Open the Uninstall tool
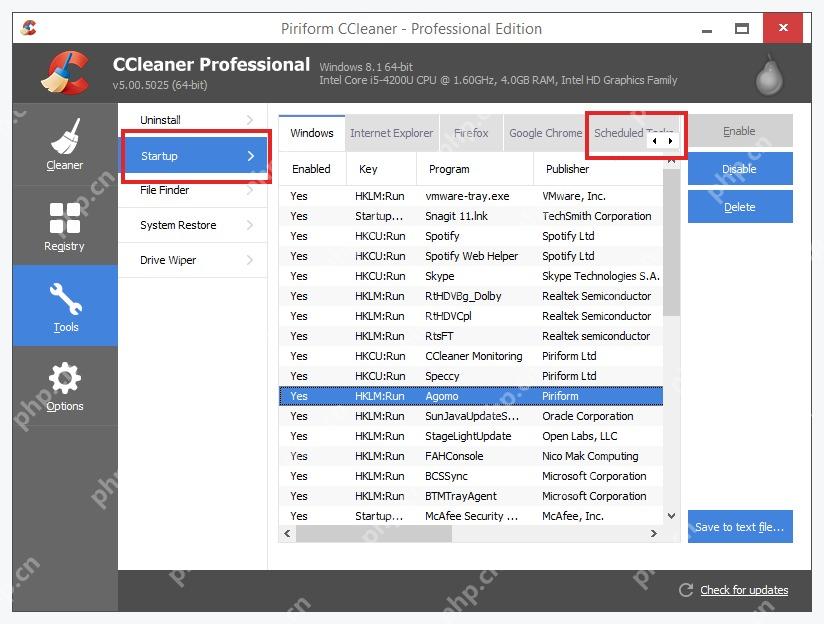This screenshot has width=824, height=624. click(193, 120)
